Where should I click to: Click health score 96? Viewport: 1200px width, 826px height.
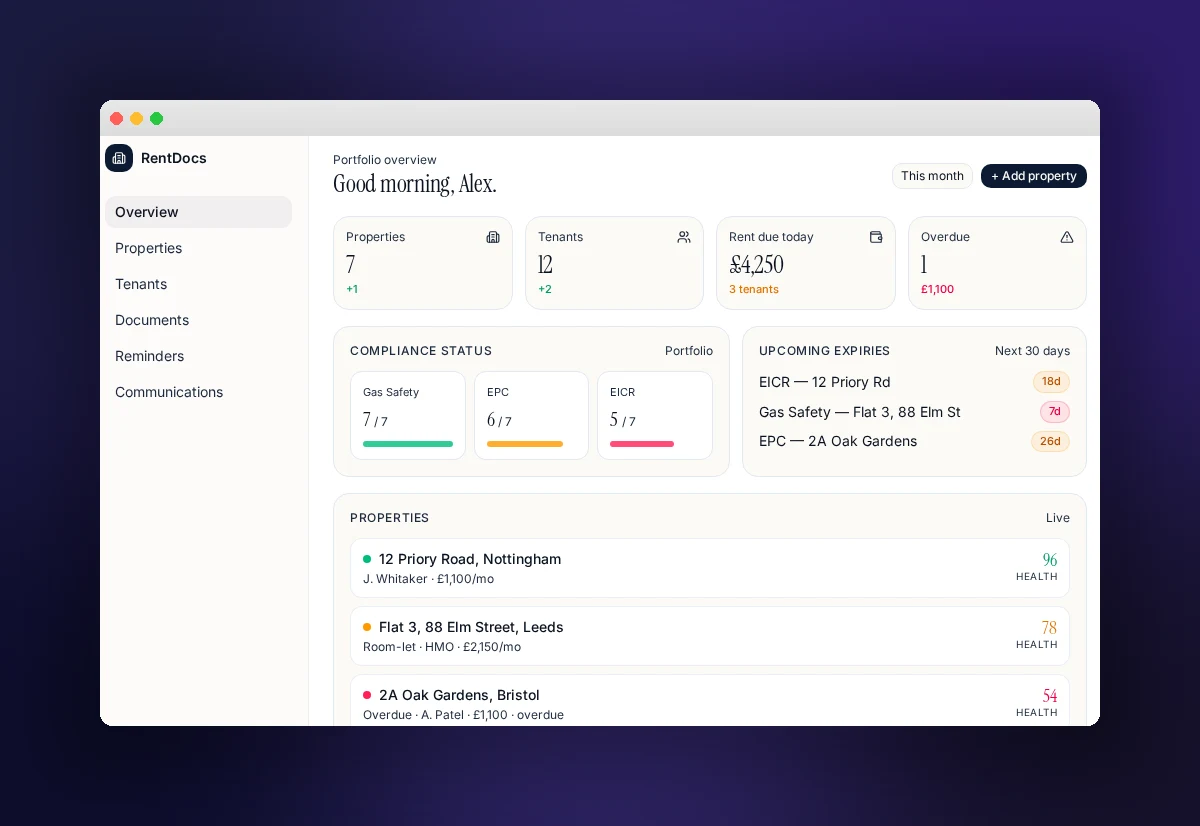(x=1050, y=560)
